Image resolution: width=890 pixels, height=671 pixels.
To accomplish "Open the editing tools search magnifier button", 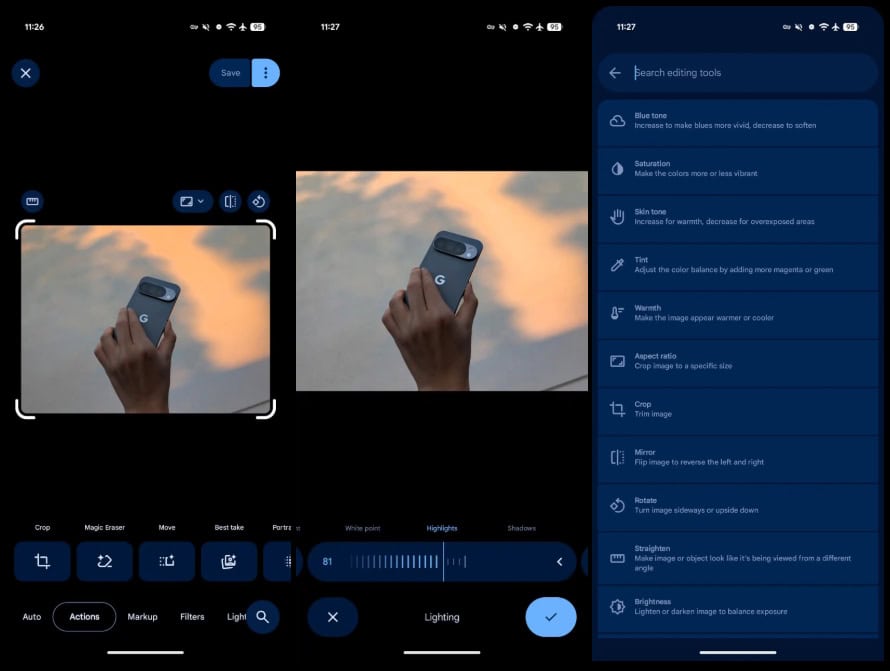I will pyautogui.click(x=262, y=617).
